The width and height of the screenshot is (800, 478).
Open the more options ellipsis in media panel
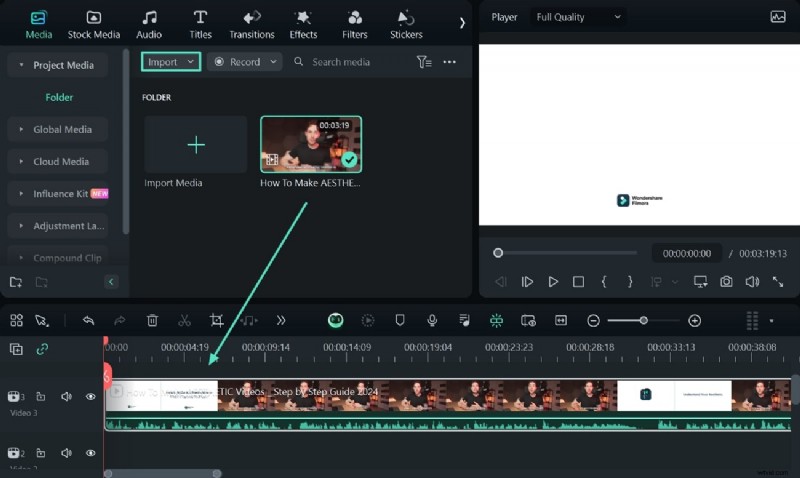(x=449, y=62)
